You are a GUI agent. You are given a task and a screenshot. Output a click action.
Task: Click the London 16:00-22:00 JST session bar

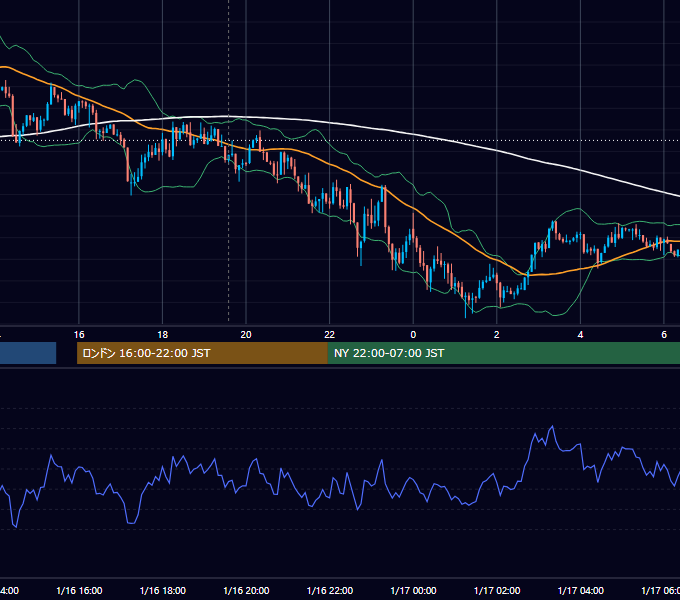[202, 353]
